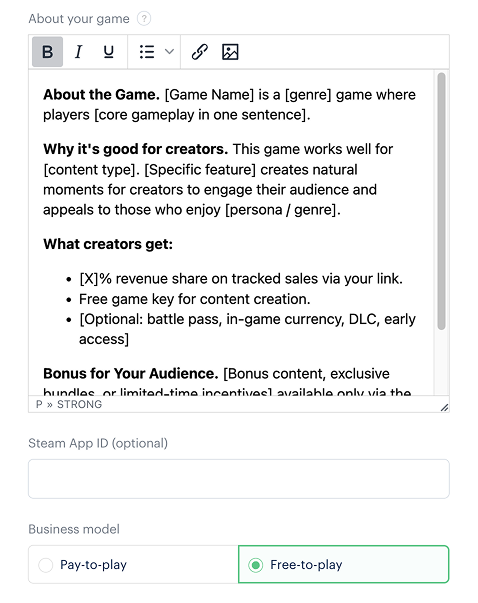Place cursor in About the Game paragraph

(x=230, y=105)
